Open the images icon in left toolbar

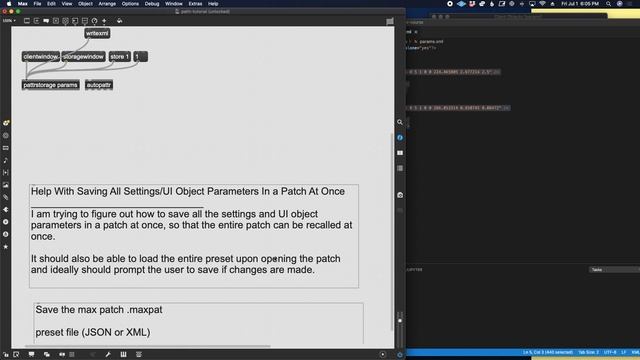point(6,185)
